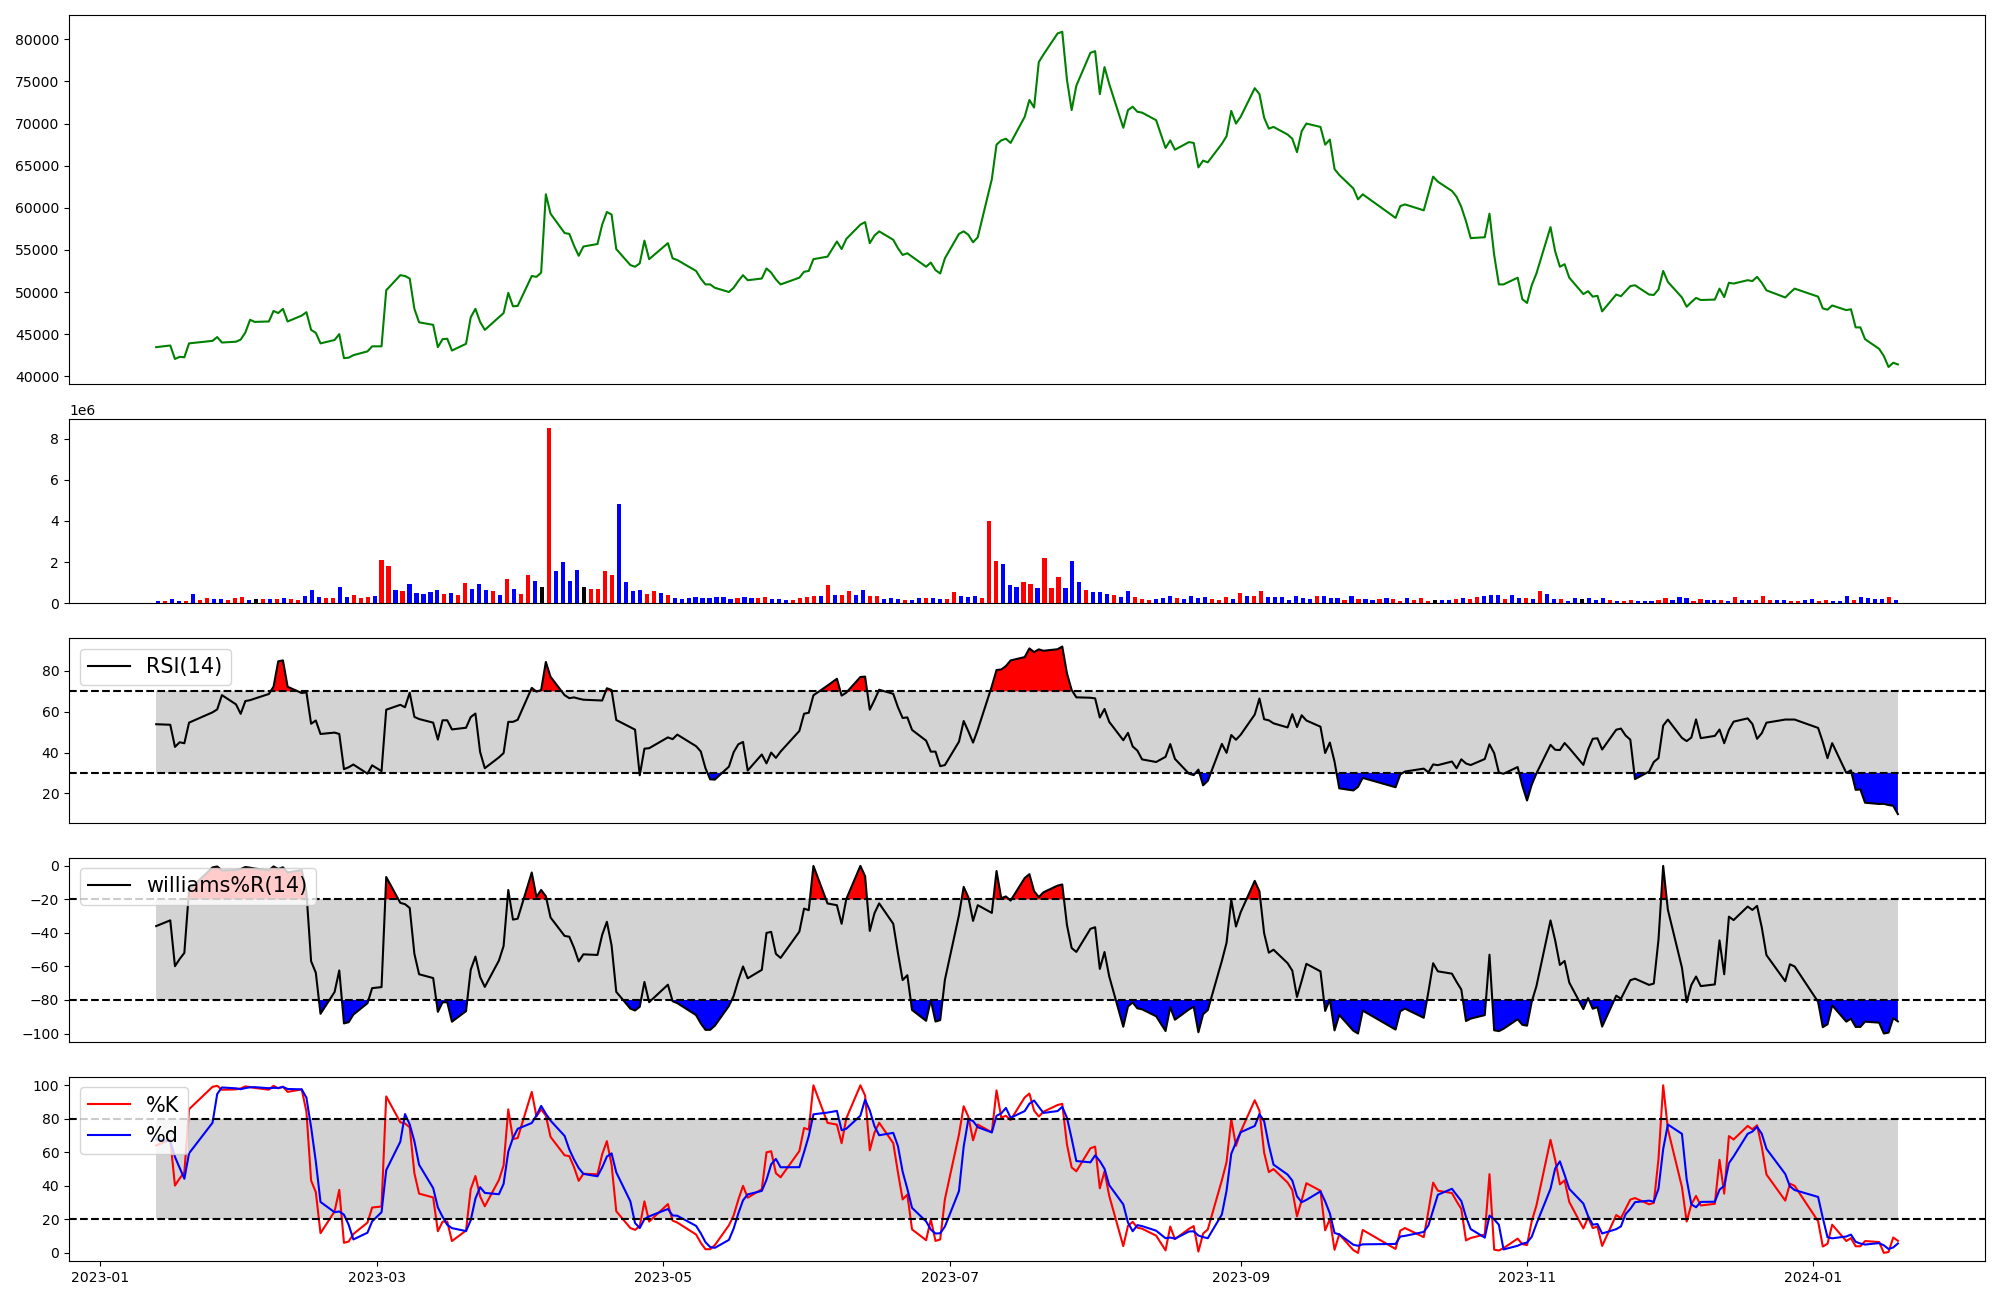
Task: Click the 1e6 volume scale label
Action: [x=82, y=411]
